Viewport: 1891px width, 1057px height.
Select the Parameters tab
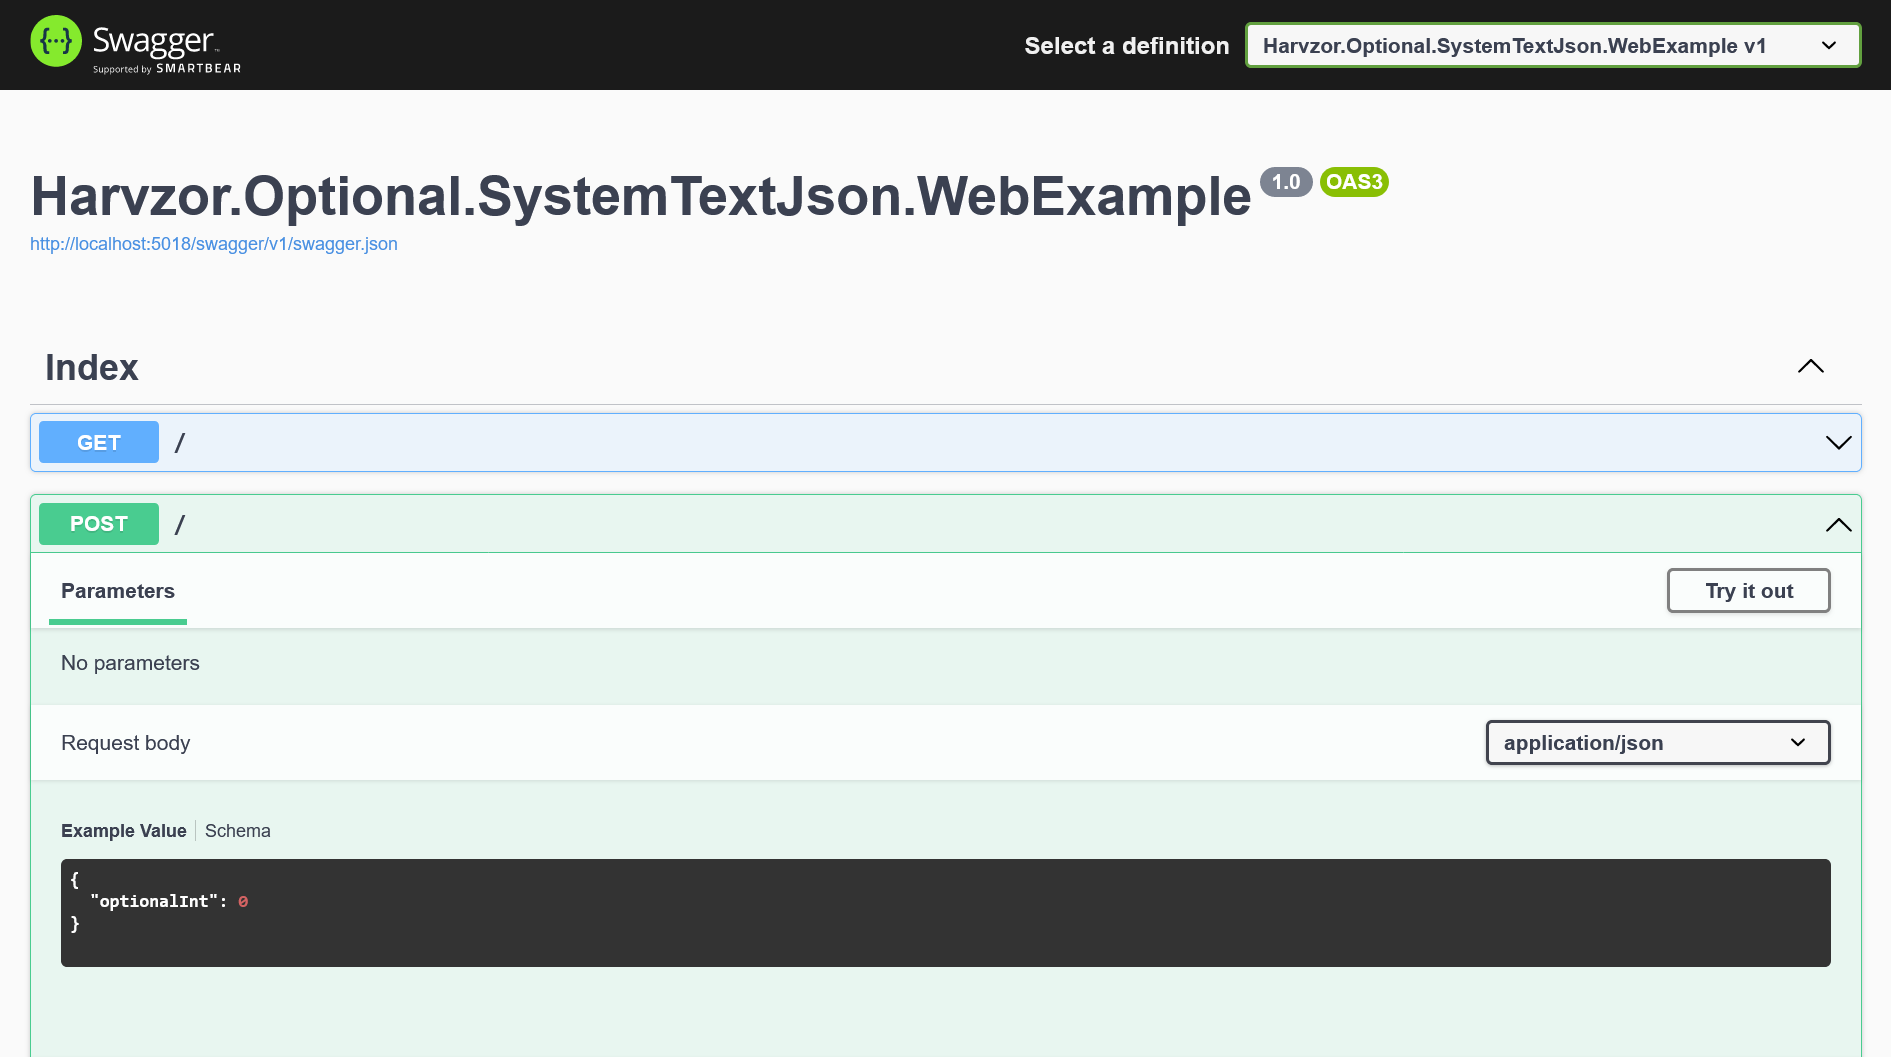coord(118,591)
